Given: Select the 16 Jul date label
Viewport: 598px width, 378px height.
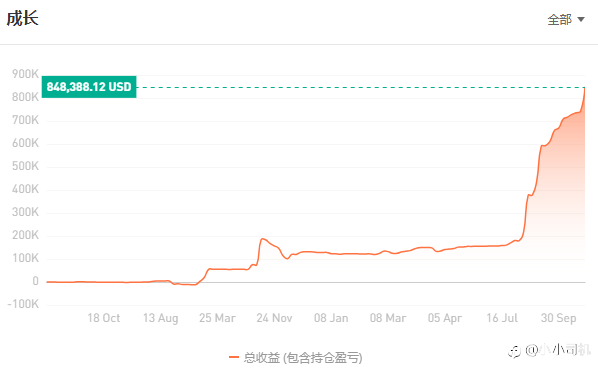Looking at the screenshot, I should [502, 318].
